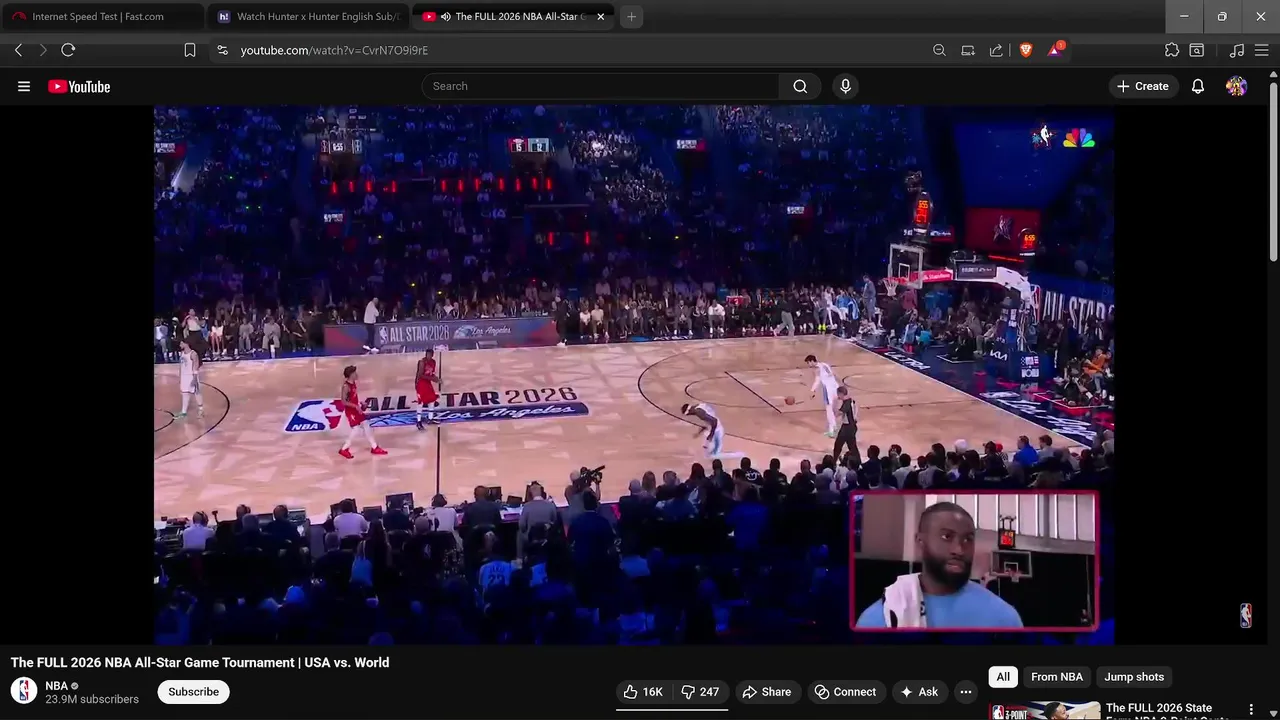Click the YouTube search input field

click(600, 86)
